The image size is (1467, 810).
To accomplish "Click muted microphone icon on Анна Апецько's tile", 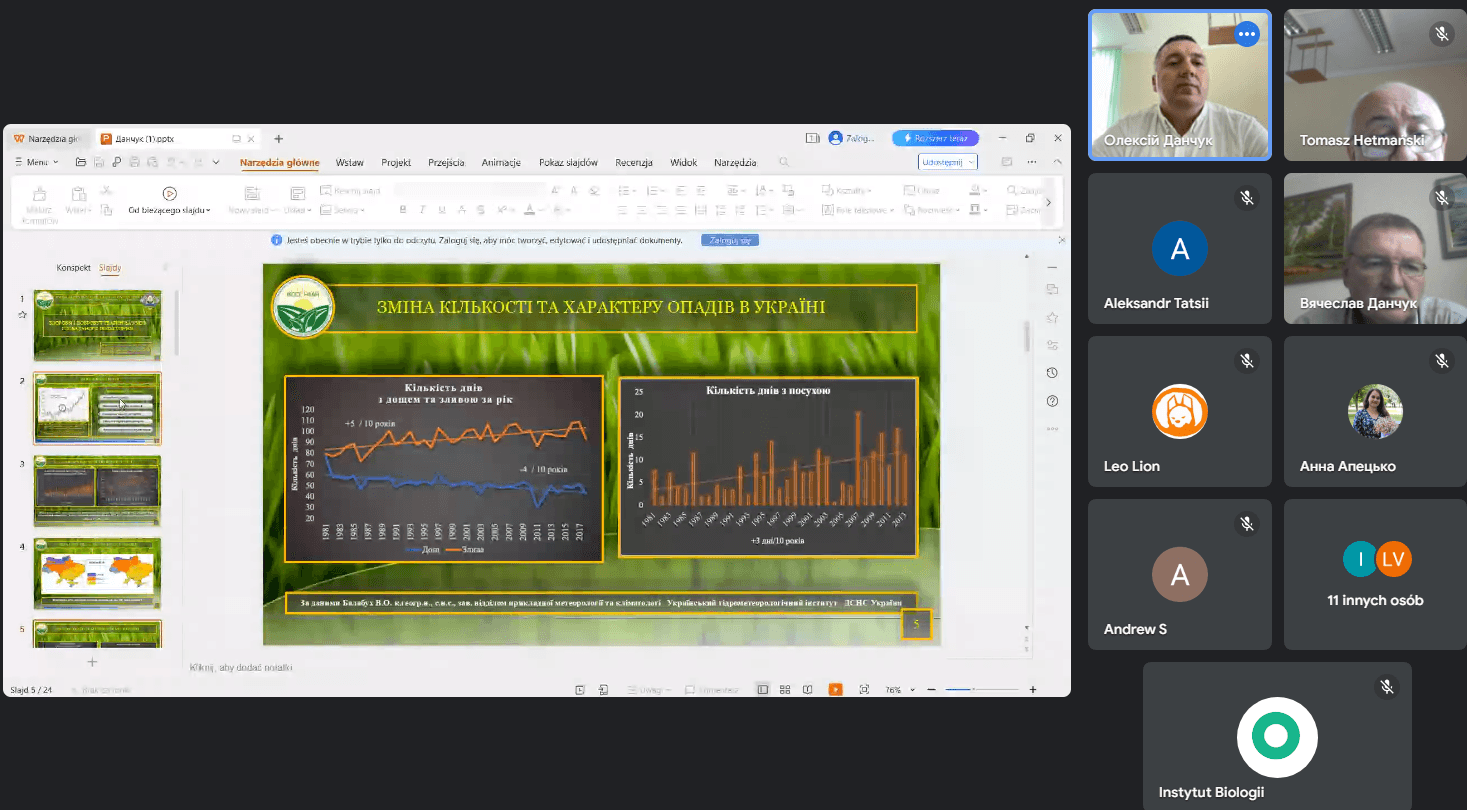I will (x=1442, y=361).
